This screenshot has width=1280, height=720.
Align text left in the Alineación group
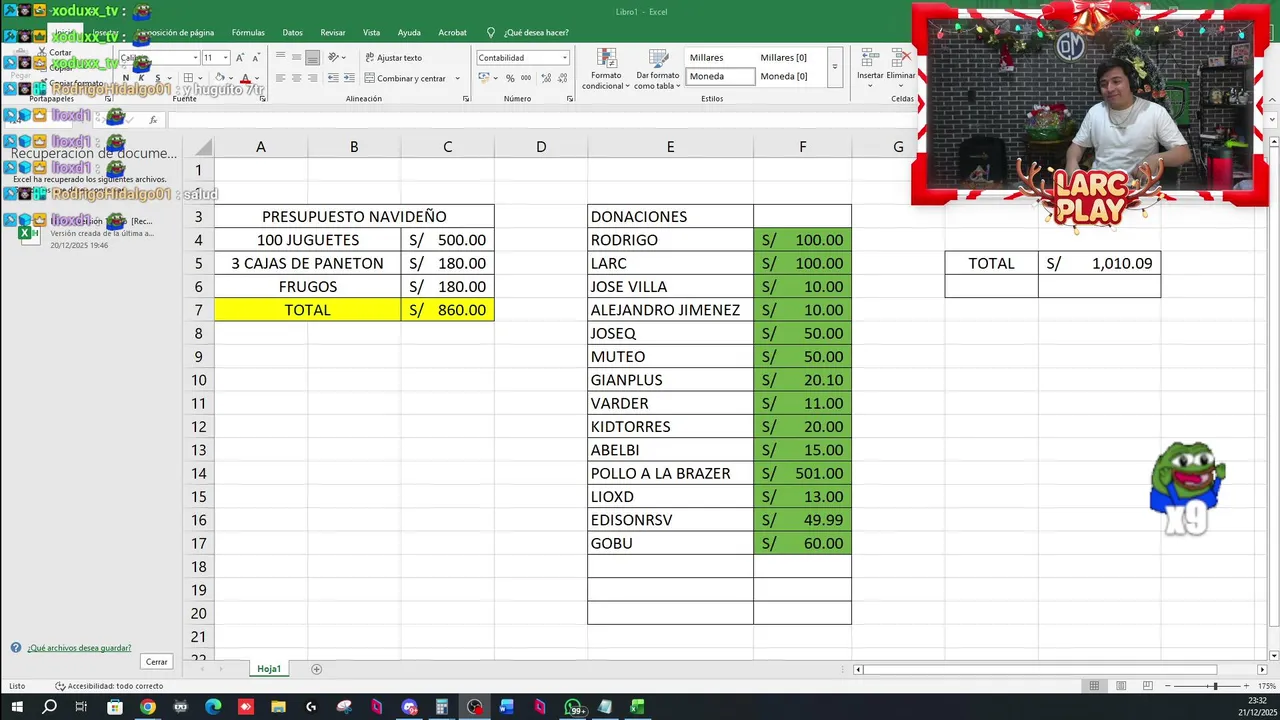pos(281,78)
